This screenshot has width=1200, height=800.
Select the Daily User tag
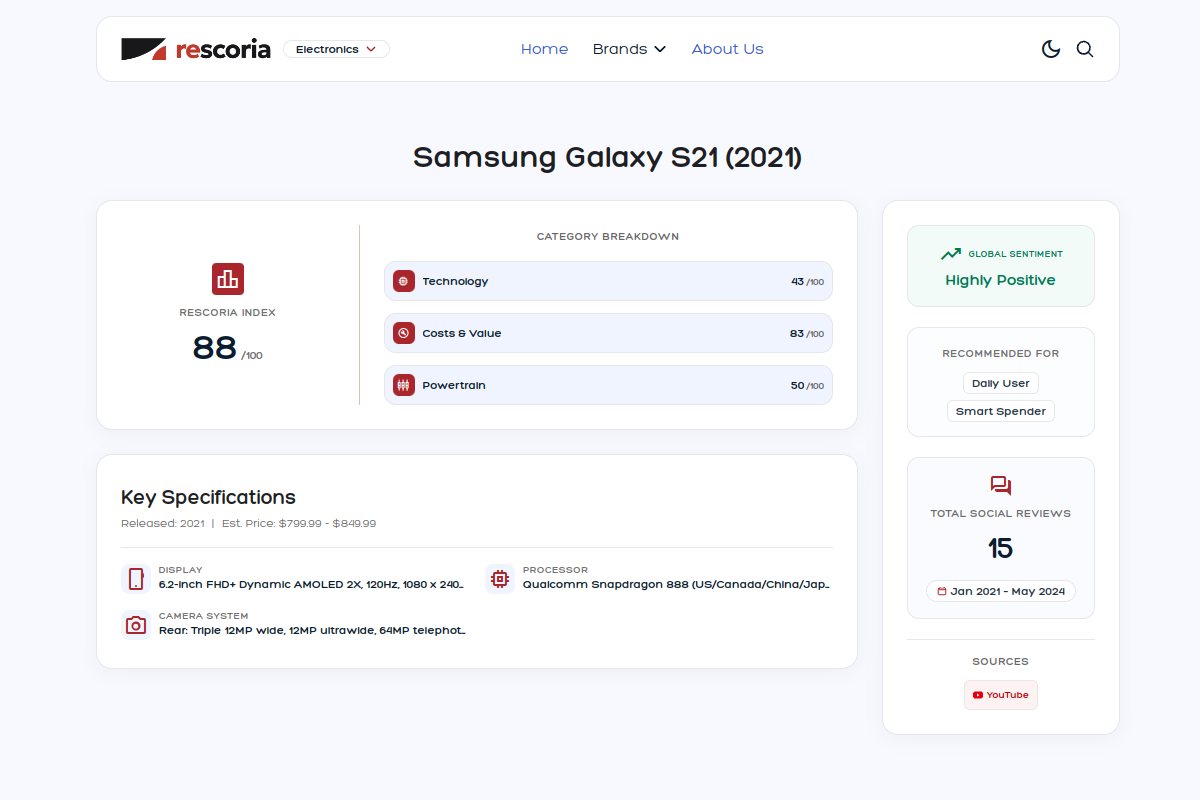(x=1000, y=383)
